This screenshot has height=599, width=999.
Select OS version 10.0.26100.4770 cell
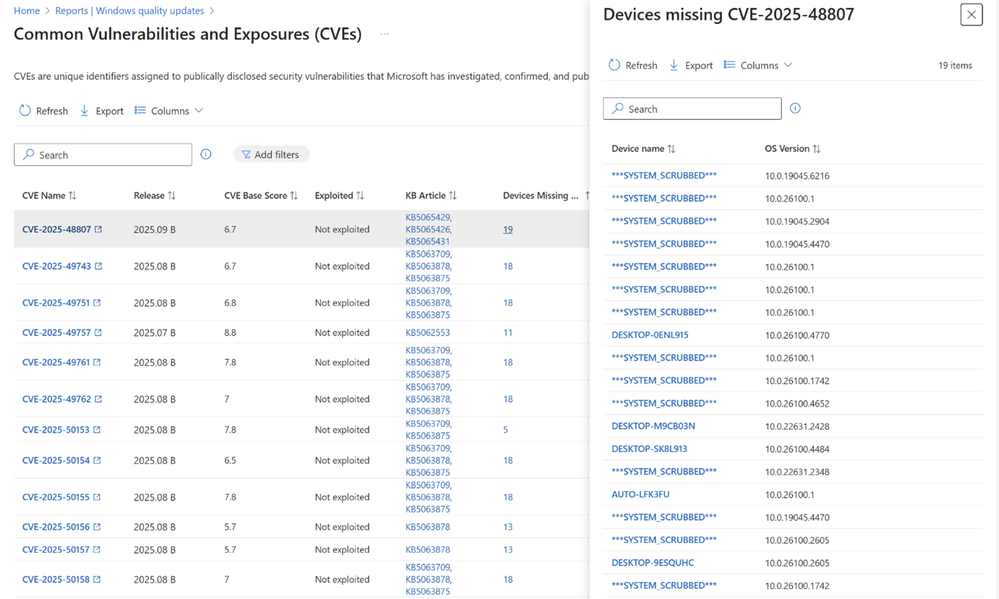coord(797,335)
